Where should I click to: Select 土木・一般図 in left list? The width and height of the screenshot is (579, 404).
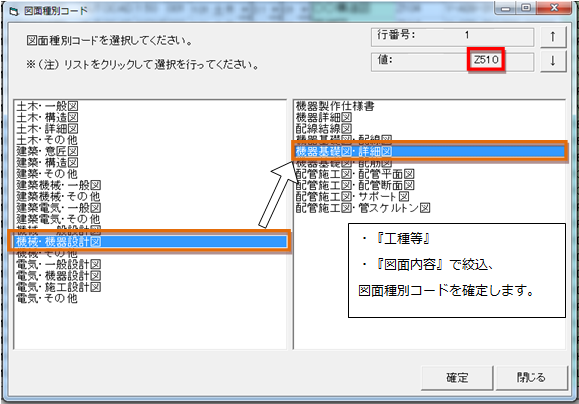(47, 106)
